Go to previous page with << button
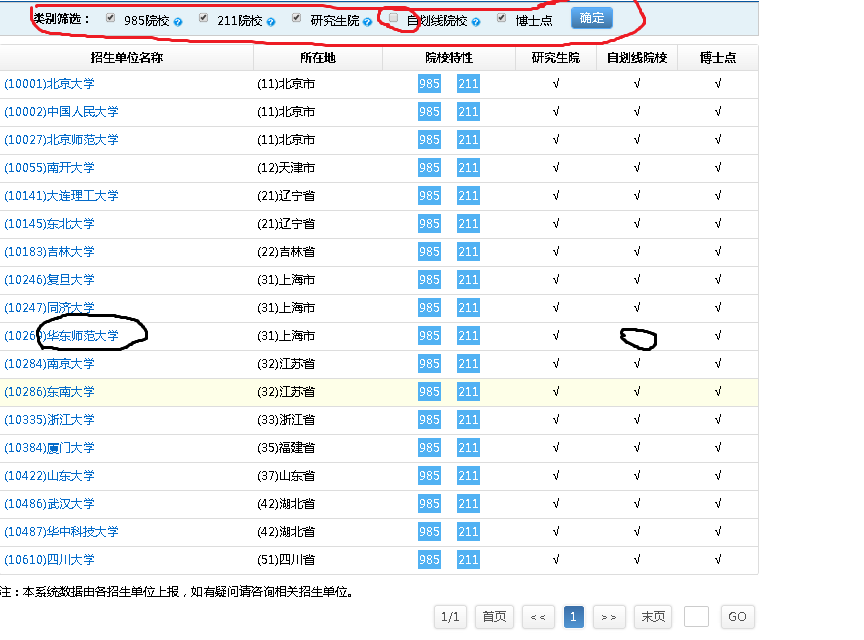 pyautogui.click(x=538, y=617)
